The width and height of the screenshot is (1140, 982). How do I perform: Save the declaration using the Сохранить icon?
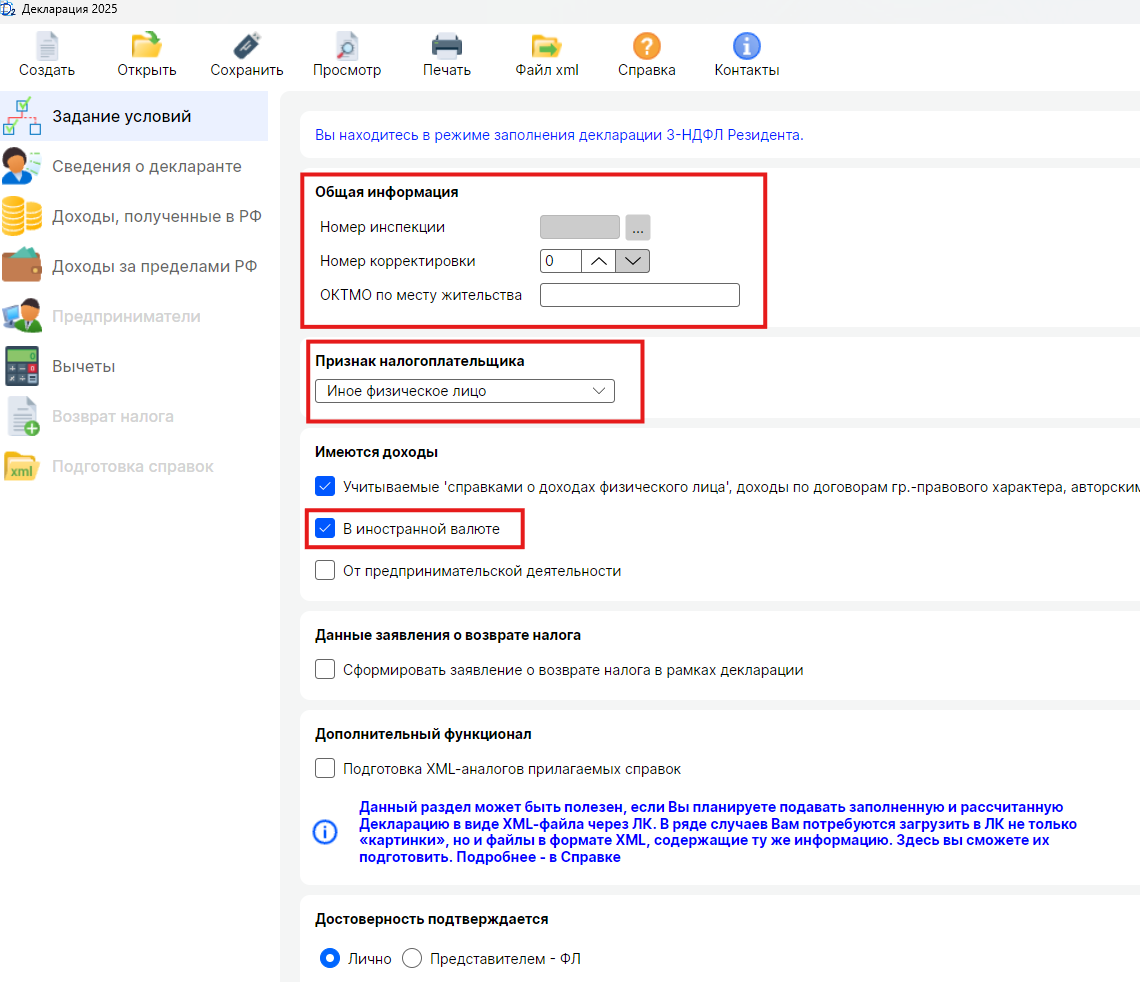(247, 47)
